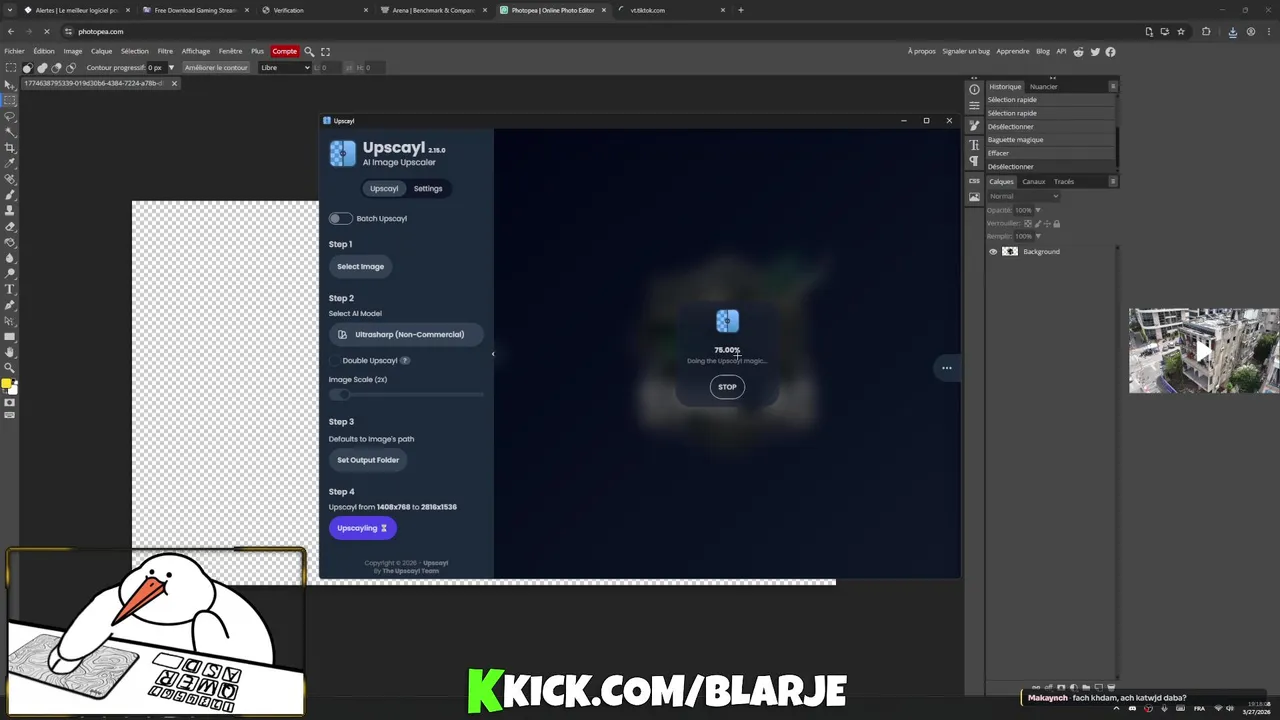This screenshot has height=720, width=1280.
Task: Open Photopea Reddit link icon
Action: pos(1078,51)
